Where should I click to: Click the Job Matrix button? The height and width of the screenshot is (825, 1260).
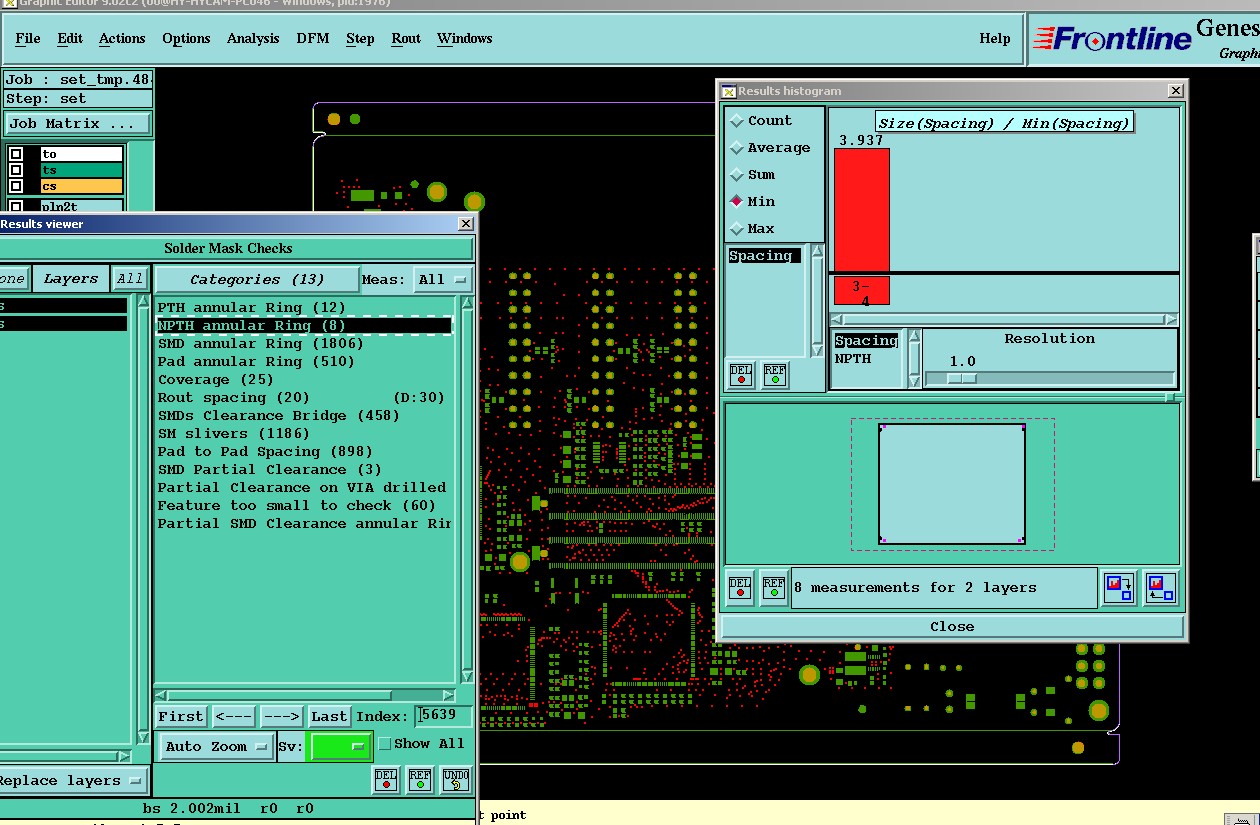(77, 124)
